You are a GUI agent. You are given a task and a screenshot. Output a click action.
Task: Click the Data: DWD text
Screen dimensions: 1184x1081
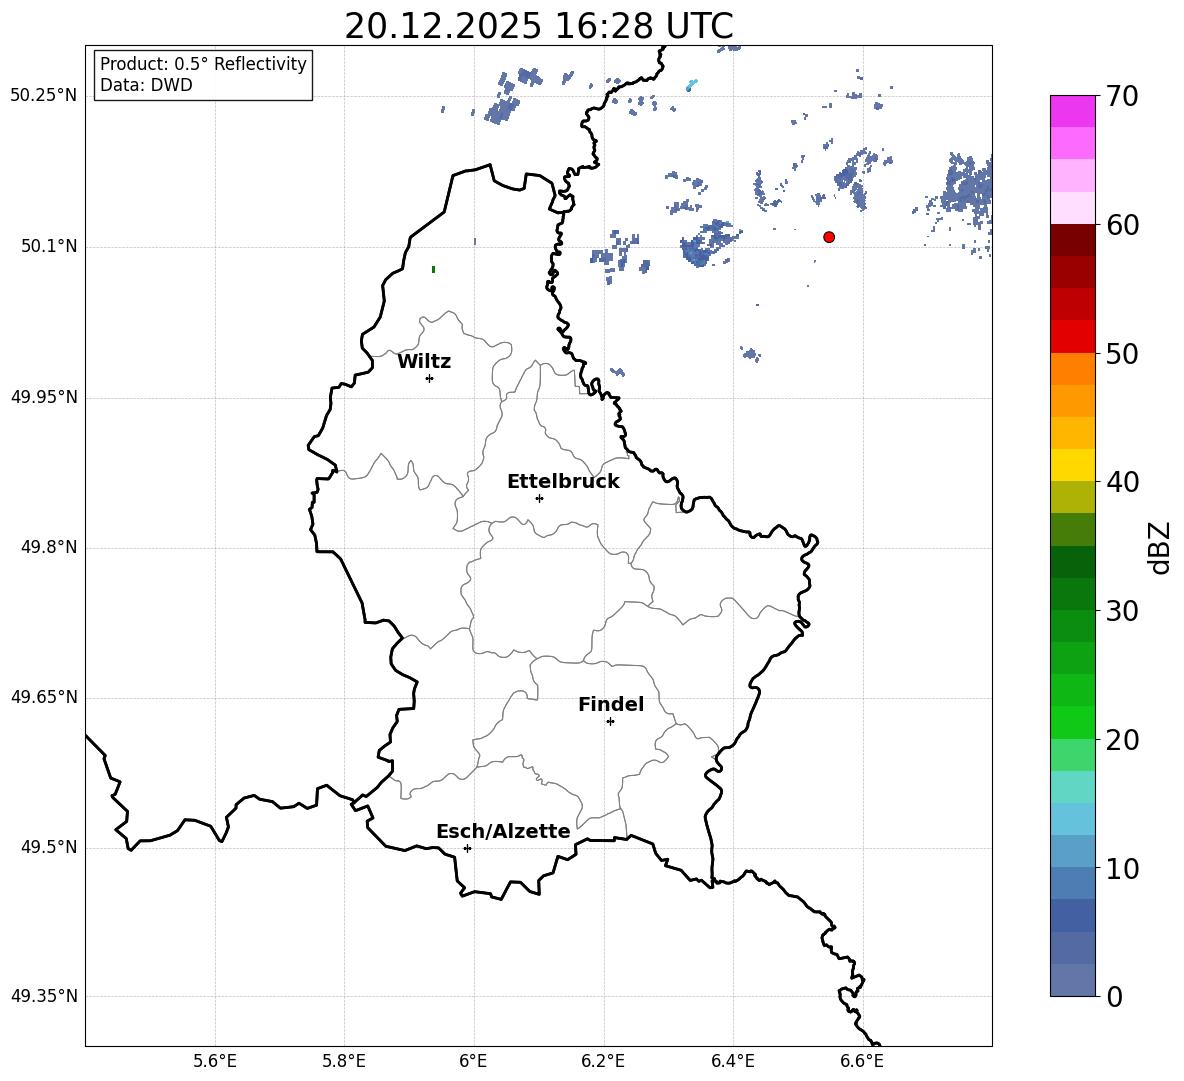[x=146, y=85]
